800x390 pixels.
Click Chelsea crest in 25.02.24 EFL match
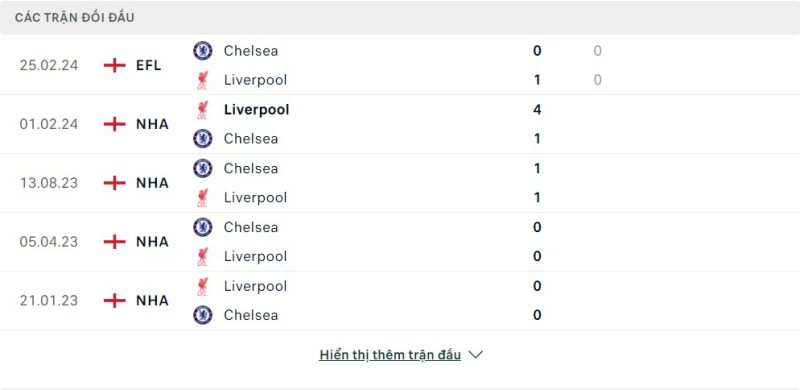(x=203, y=51)
